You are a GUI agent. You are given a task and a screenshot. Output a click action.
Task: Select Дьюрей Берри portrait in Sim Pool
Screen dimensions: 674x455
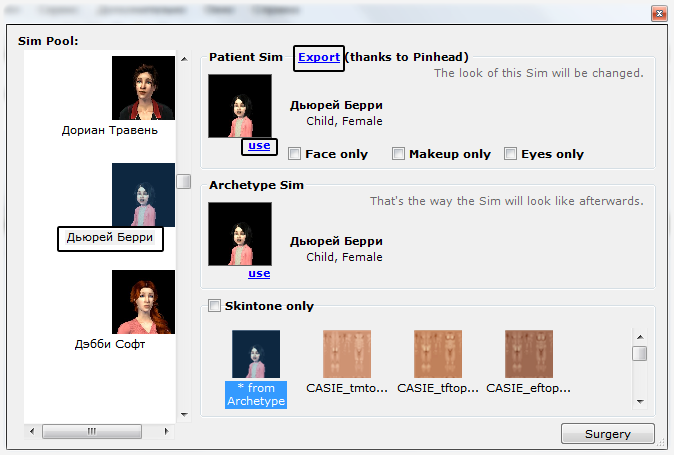pyautogui.click(x=143, y=195)
